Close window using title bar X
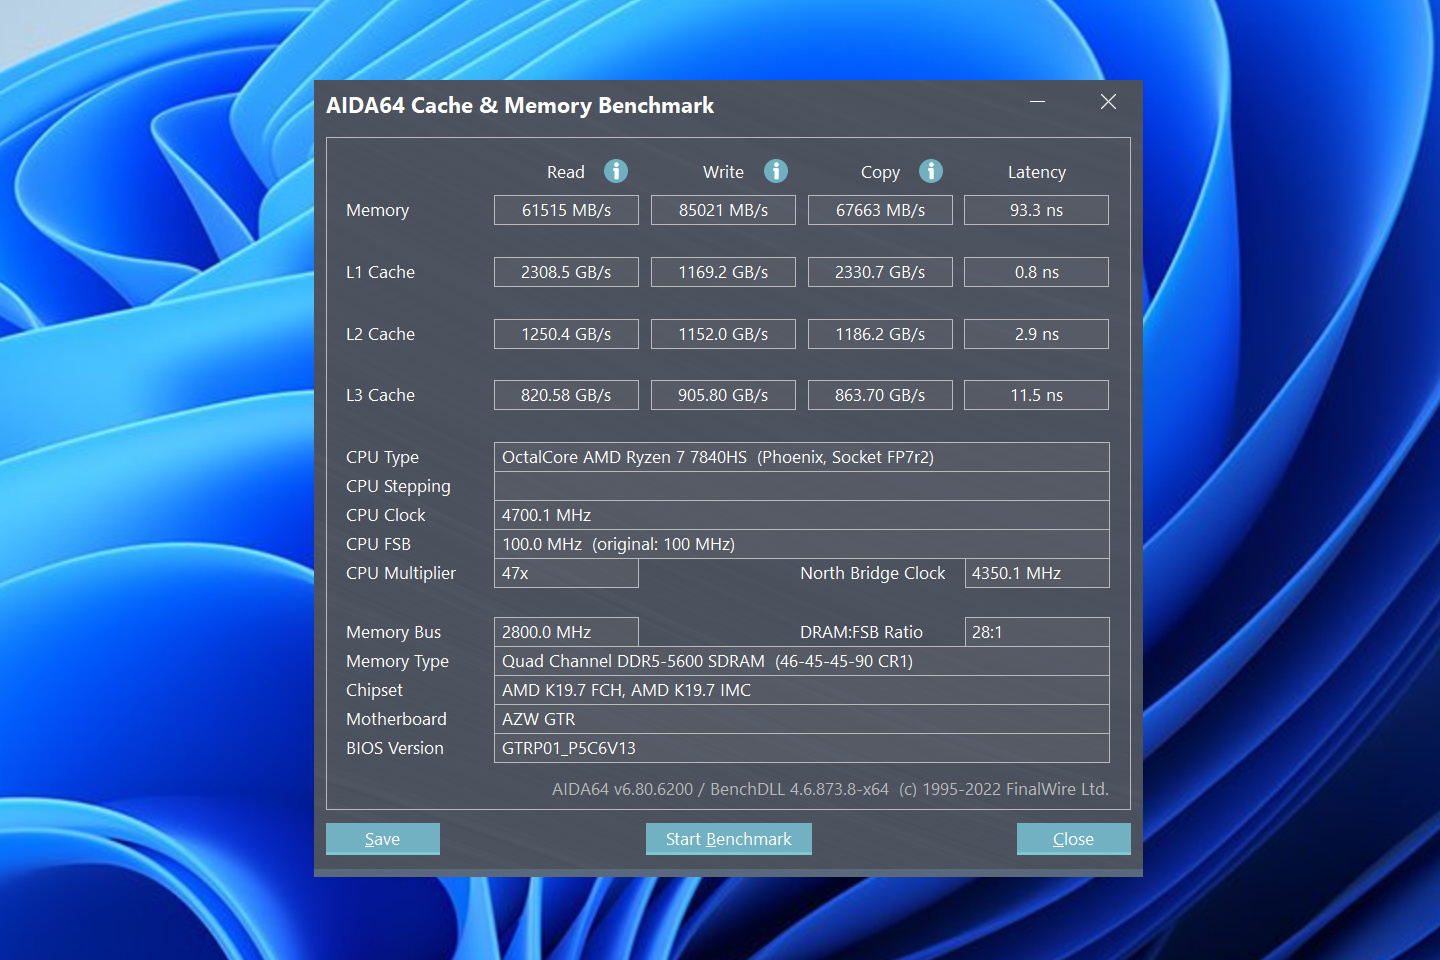The height and width of the screenshot is (960, 1440). tap(1108, 102)
